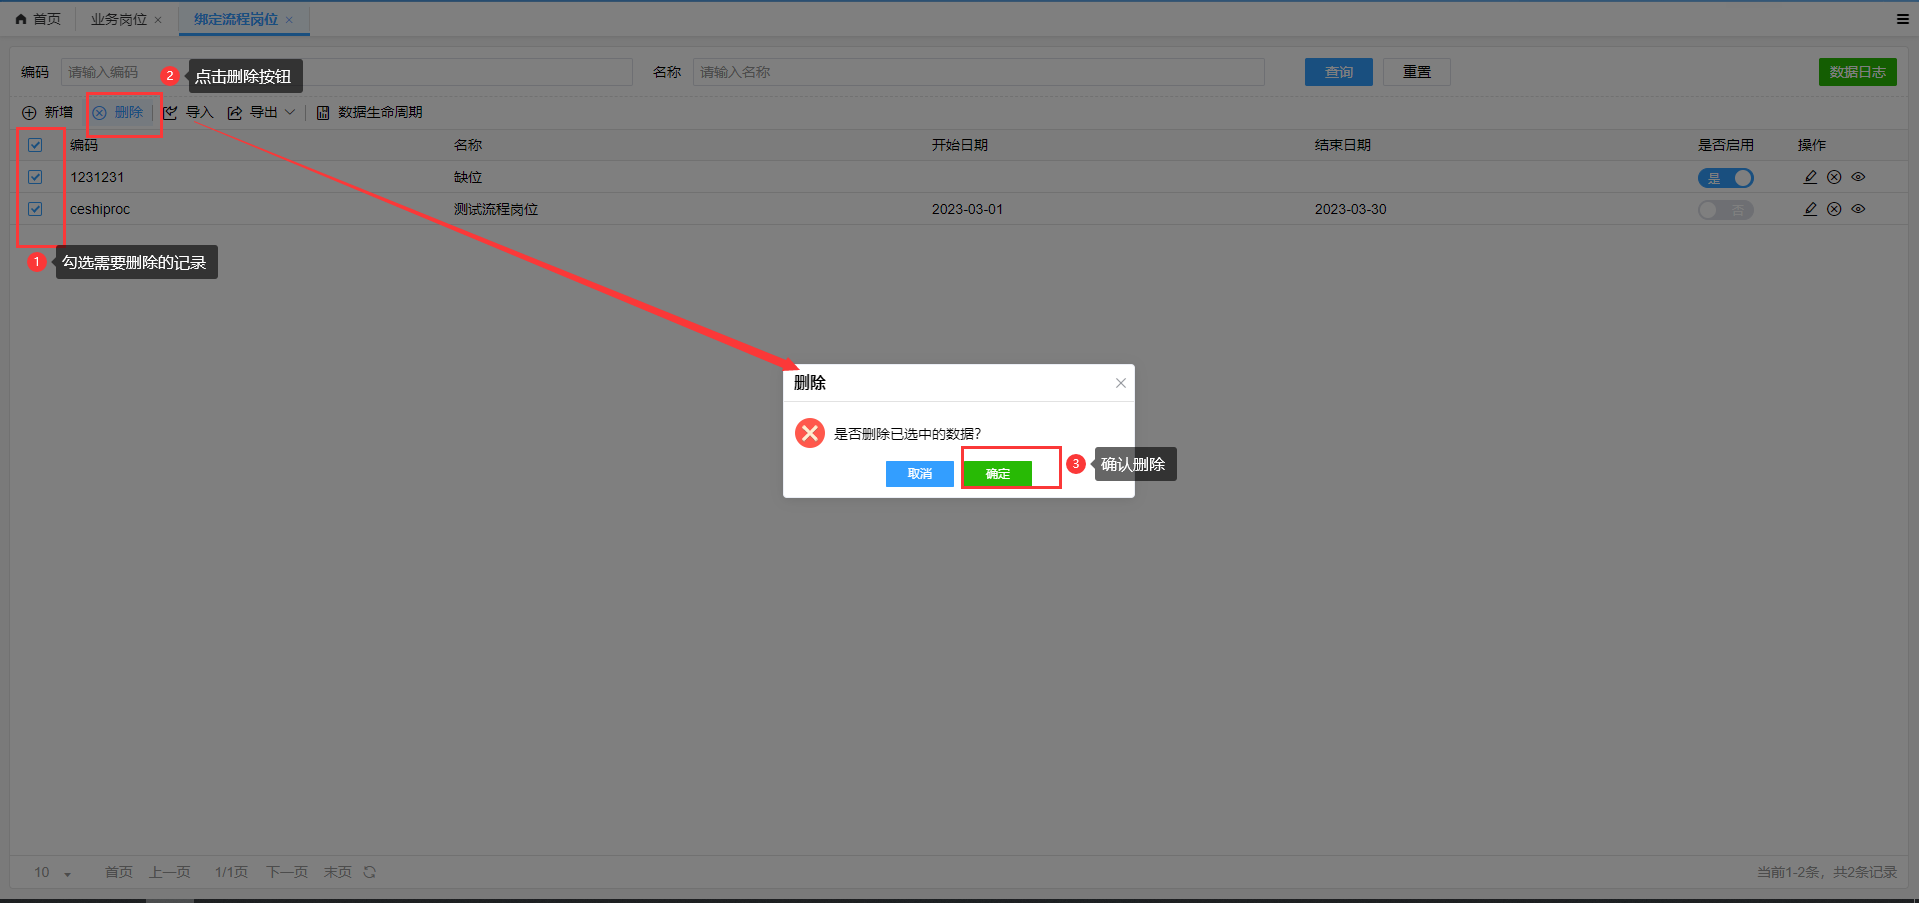1919x903 pixels.
Task: Go to 首页 first page in pagination
Action: pos(119,872)
